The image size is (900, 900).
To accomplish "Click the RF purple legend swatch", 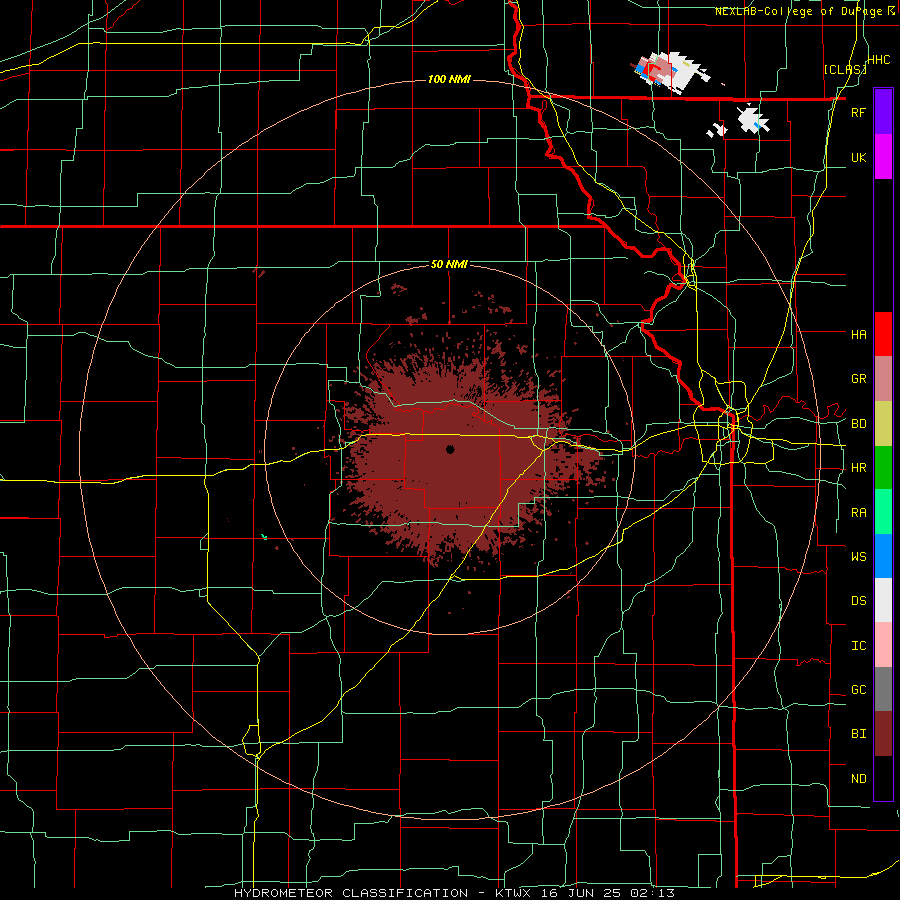I will pyautogui.click(x=883, y=112).
